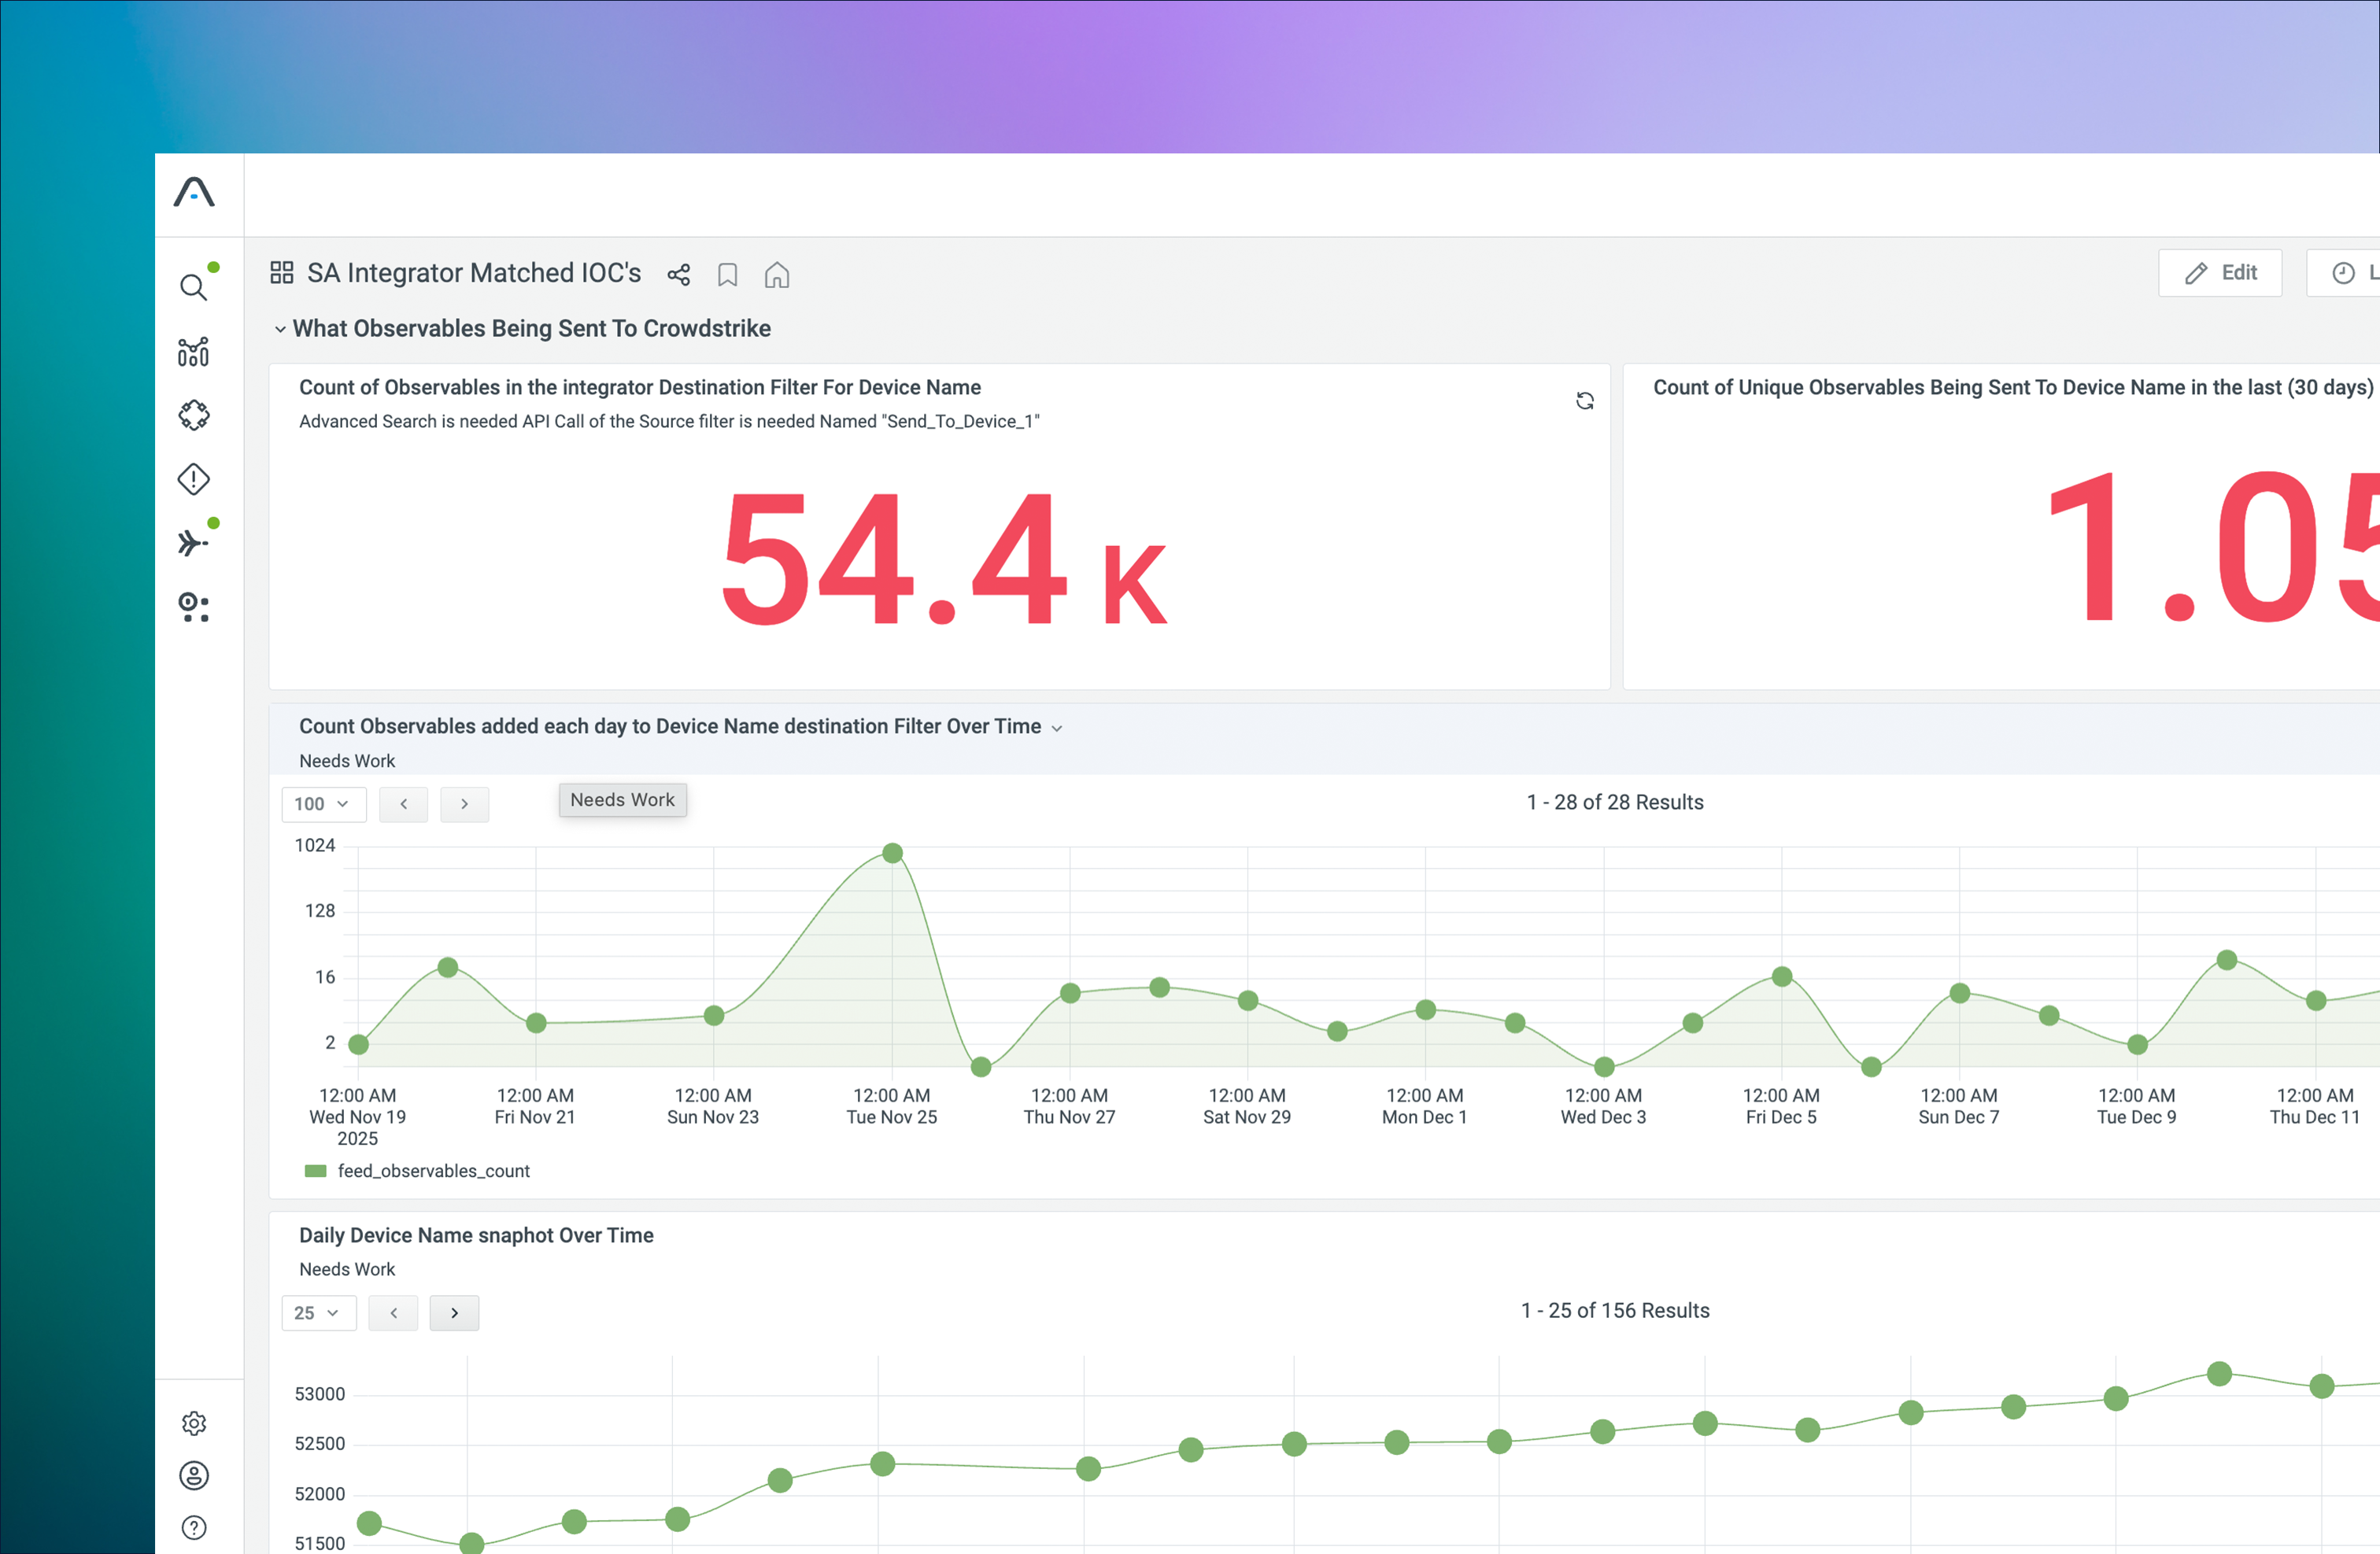Screen dimensions: 2380x1554
Task: Refresh the Count of Observables widget
Action: pyautogui.click(x=1585, y=401)
